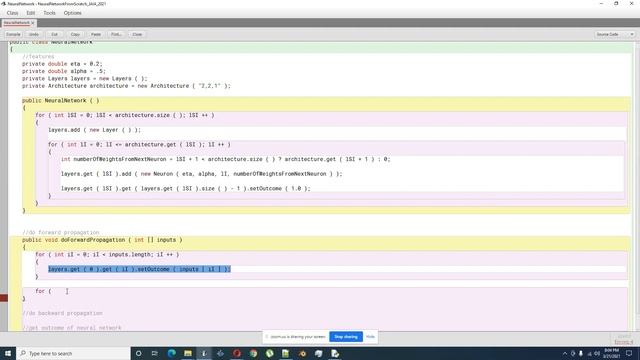Open the Windows Start menu

[x=8, y=353]
